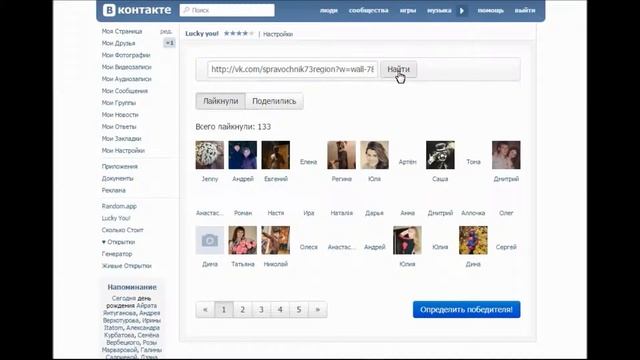640x360 pixels.
Task: Open Моя Страница in sidebar
Action: (122, 31)
